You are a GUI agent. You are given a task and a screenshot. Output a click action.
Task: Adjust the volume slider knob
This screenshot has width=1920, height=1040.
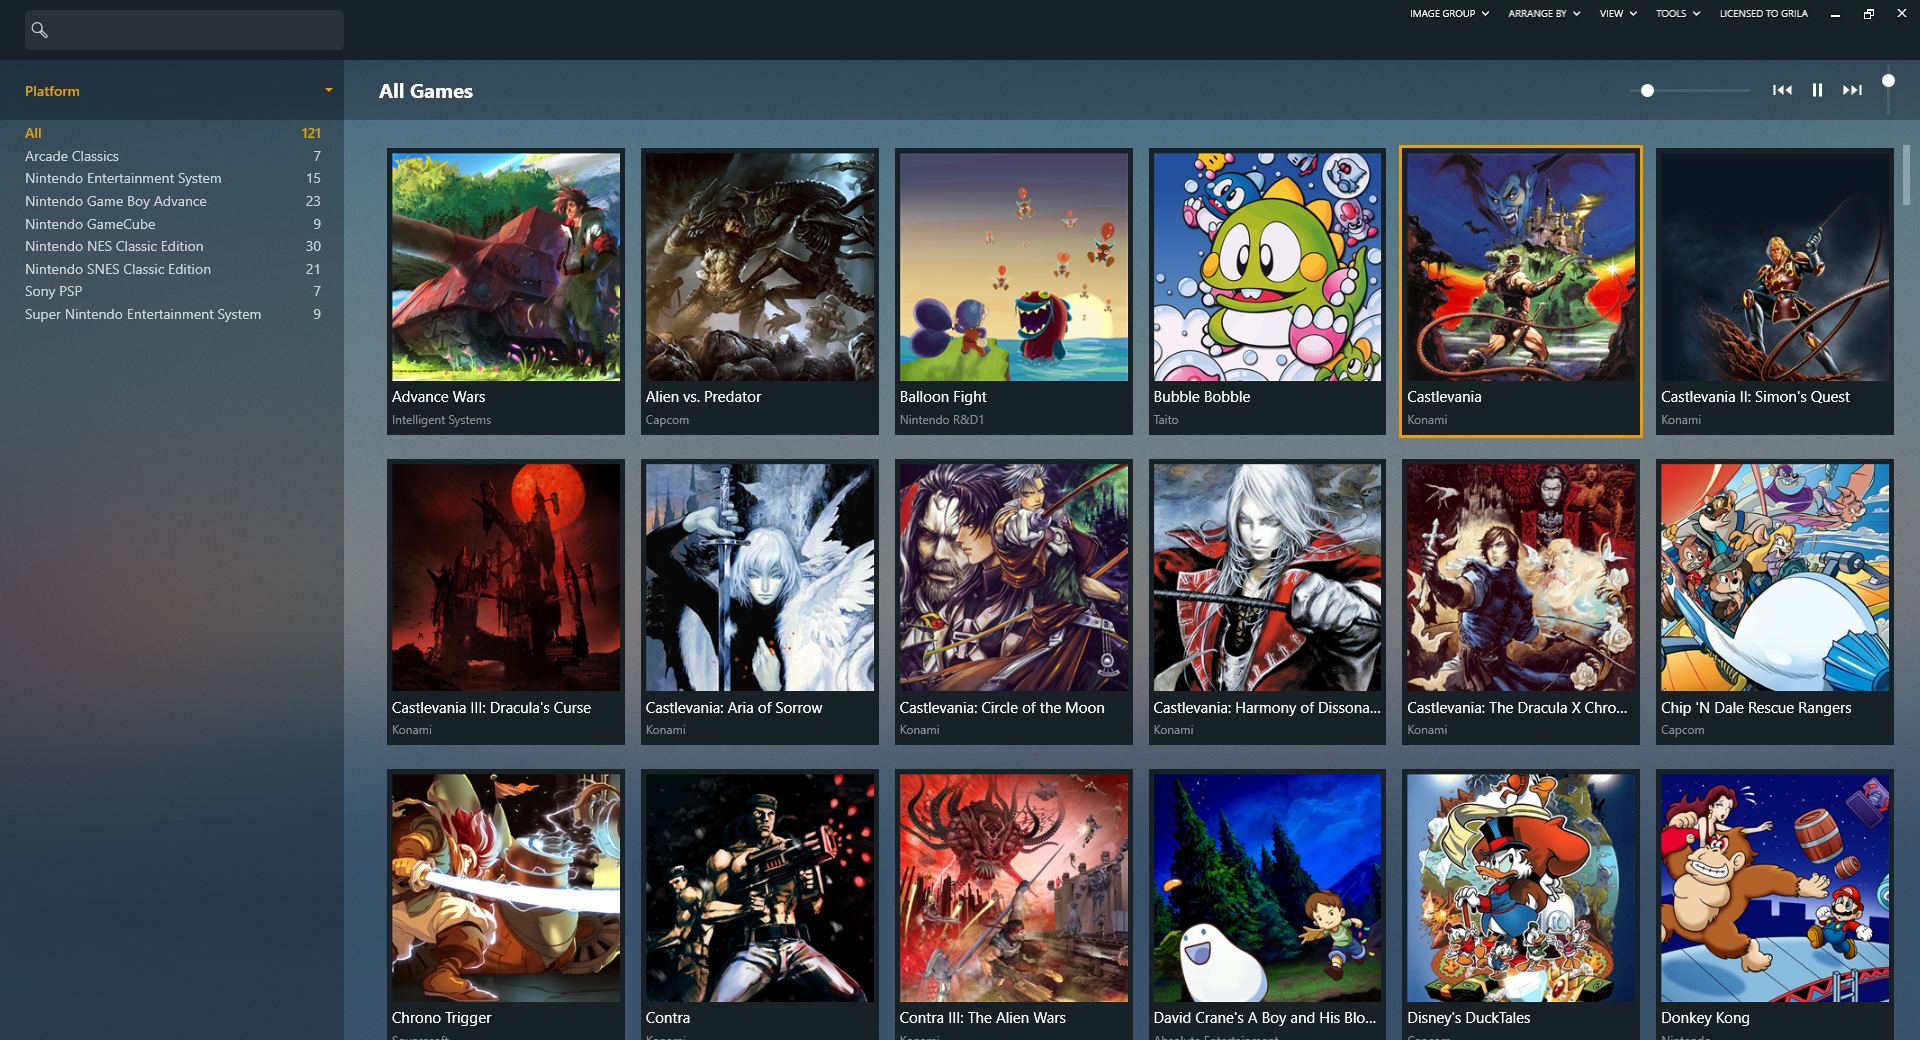point(1647,91)
